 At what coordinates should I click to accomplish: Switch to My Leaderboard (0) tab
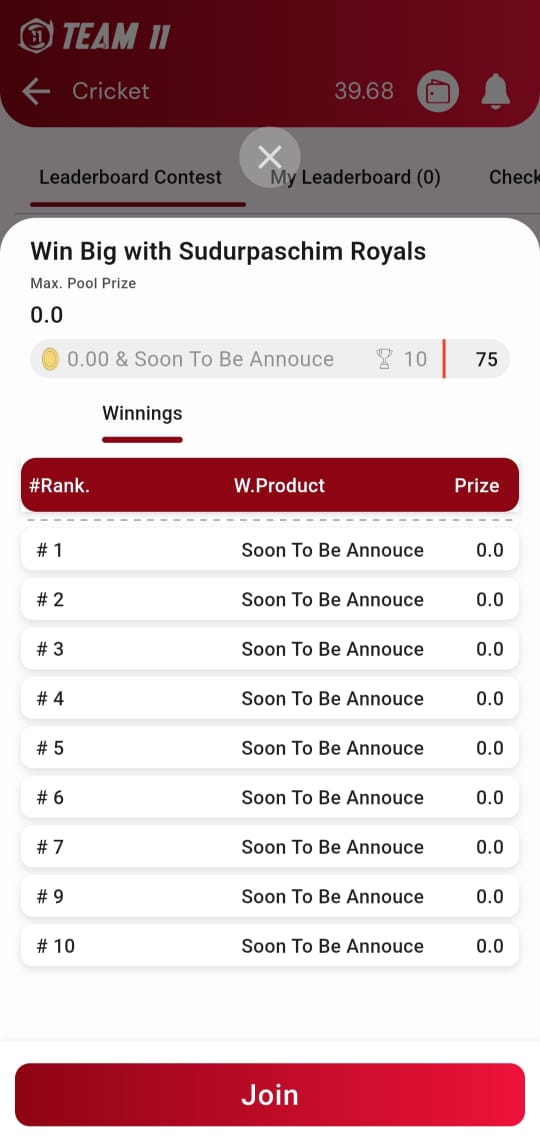[356, 177]
